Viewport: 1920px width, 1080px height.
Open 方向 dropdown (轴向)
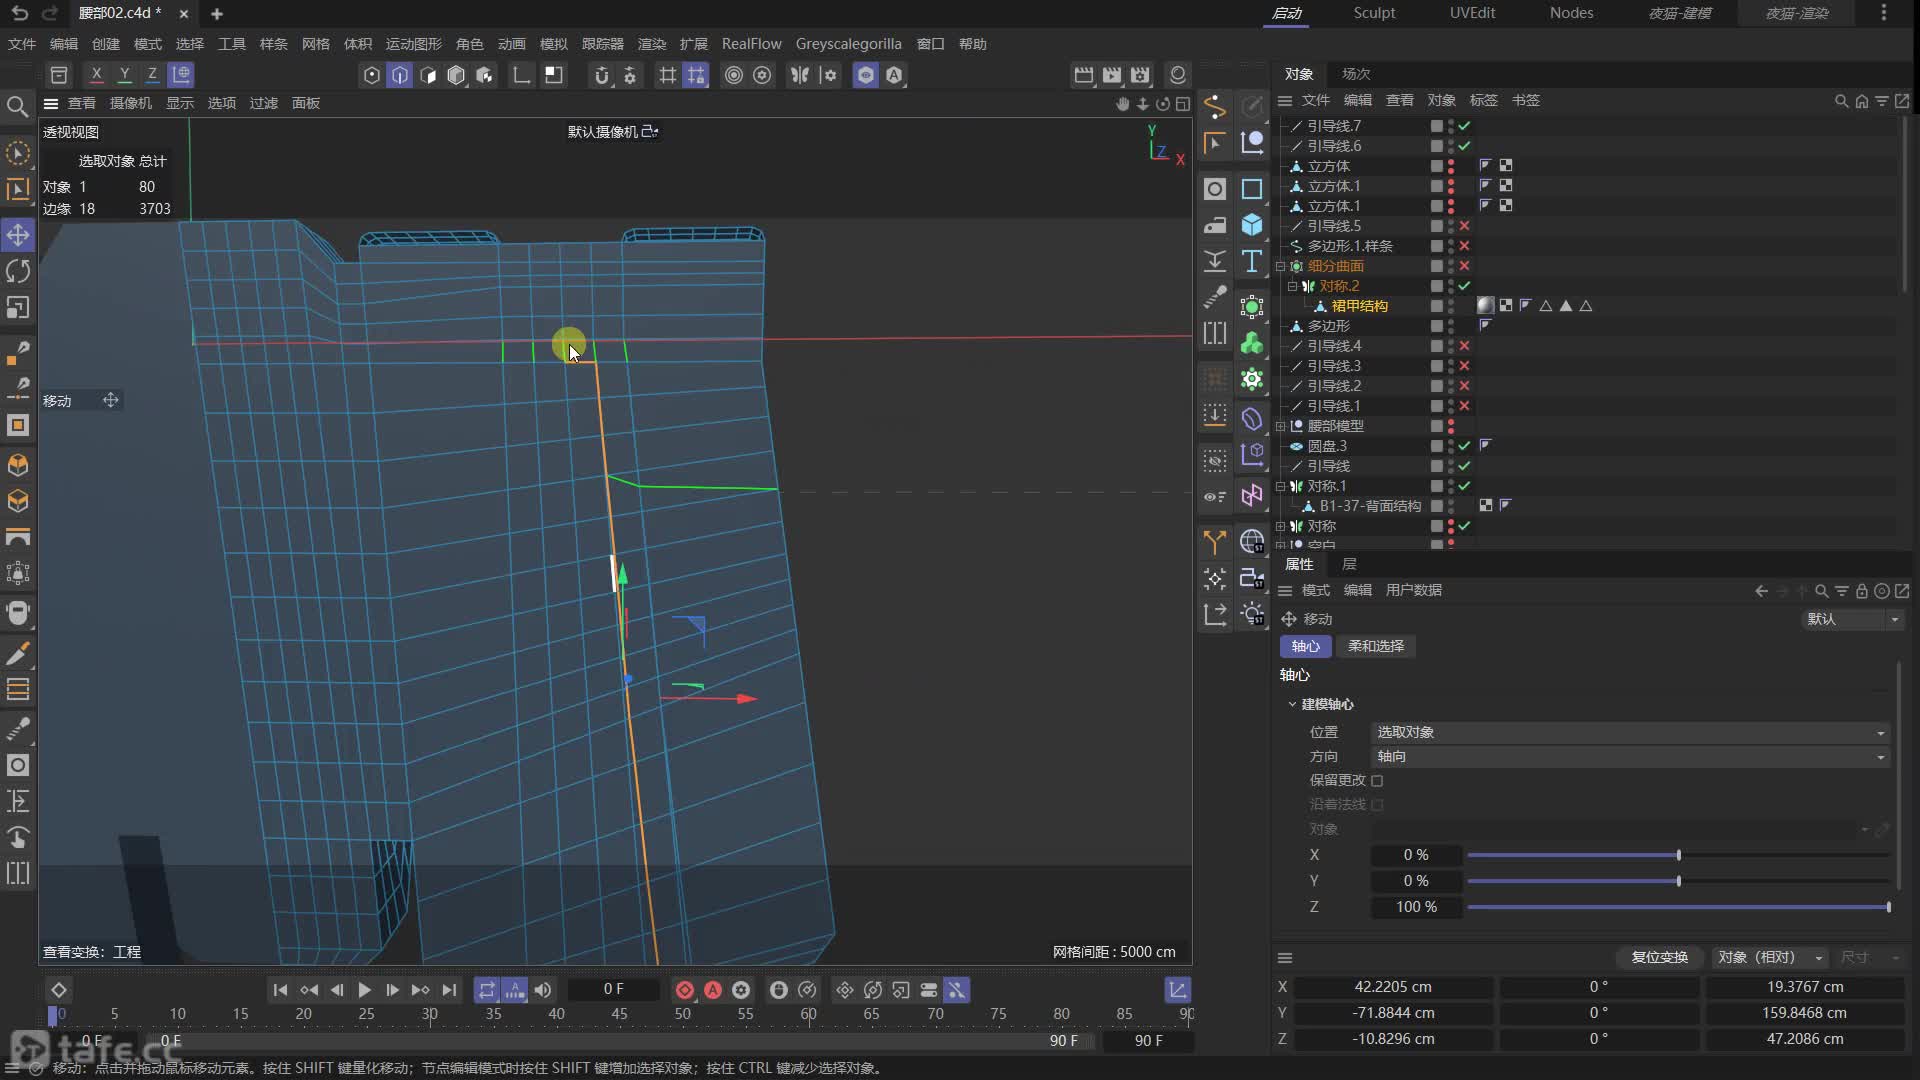pyautogui.click(x=1630, y=756)
